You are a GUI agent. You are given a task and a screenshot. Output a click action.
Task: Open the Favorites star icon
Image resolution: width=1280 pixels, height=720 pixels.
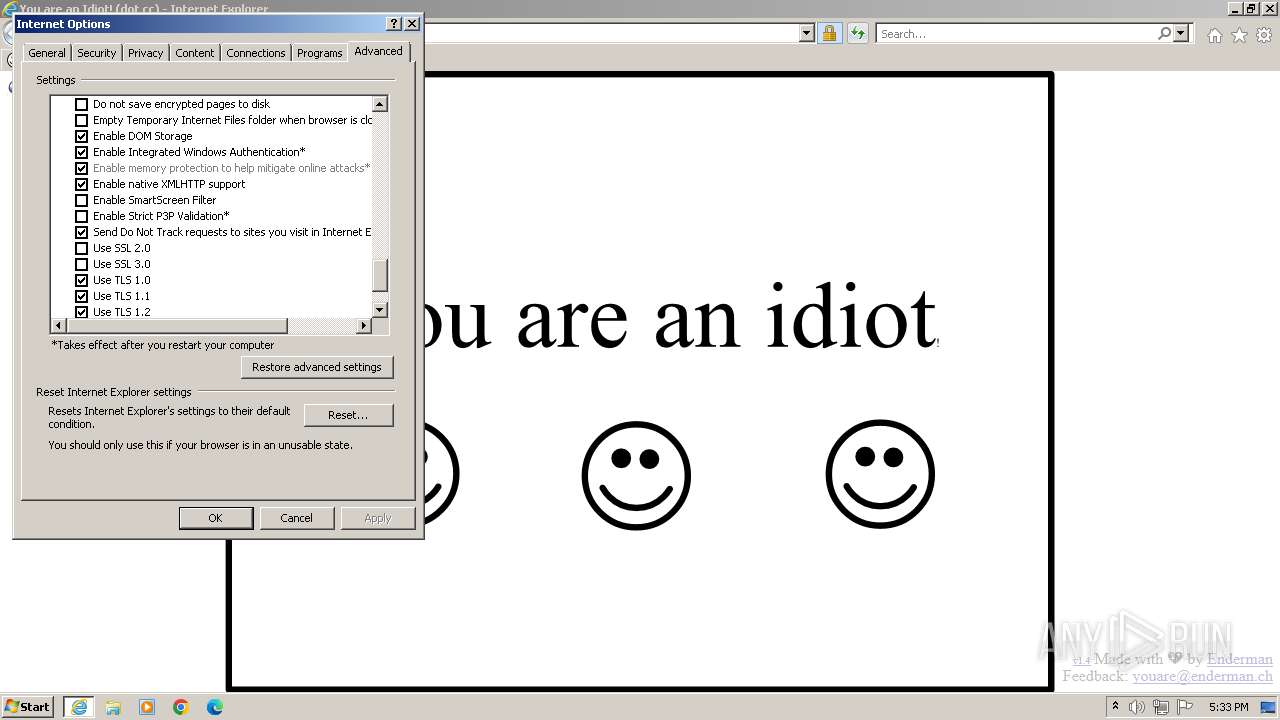(x=1239, y=35)
